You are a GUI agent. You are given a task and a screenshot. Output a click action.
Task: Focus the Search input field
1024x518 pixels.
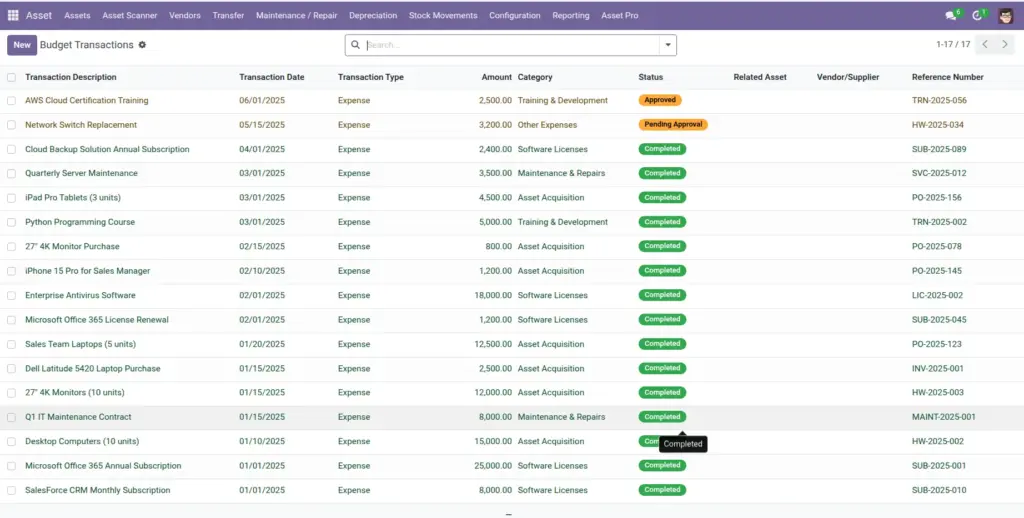512,45
